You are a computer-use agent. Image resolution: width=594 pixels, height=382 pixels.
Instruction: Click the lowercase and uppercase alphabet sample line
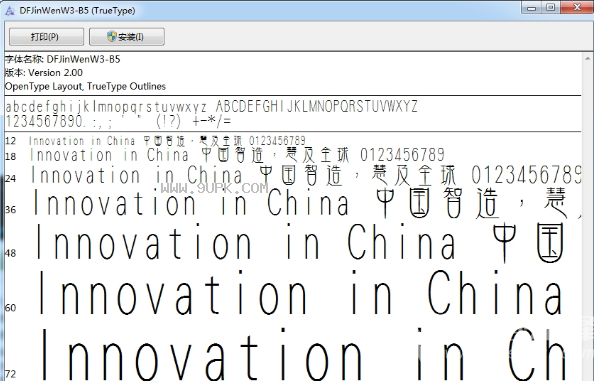pyautogui.click(x=212, y=106)
